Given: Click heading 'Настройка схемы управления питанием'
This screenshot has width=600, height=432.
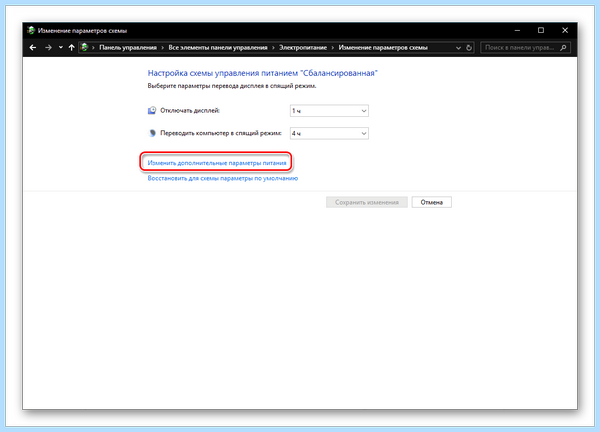Looking at the screenshot, I should [x=262, y=73].
